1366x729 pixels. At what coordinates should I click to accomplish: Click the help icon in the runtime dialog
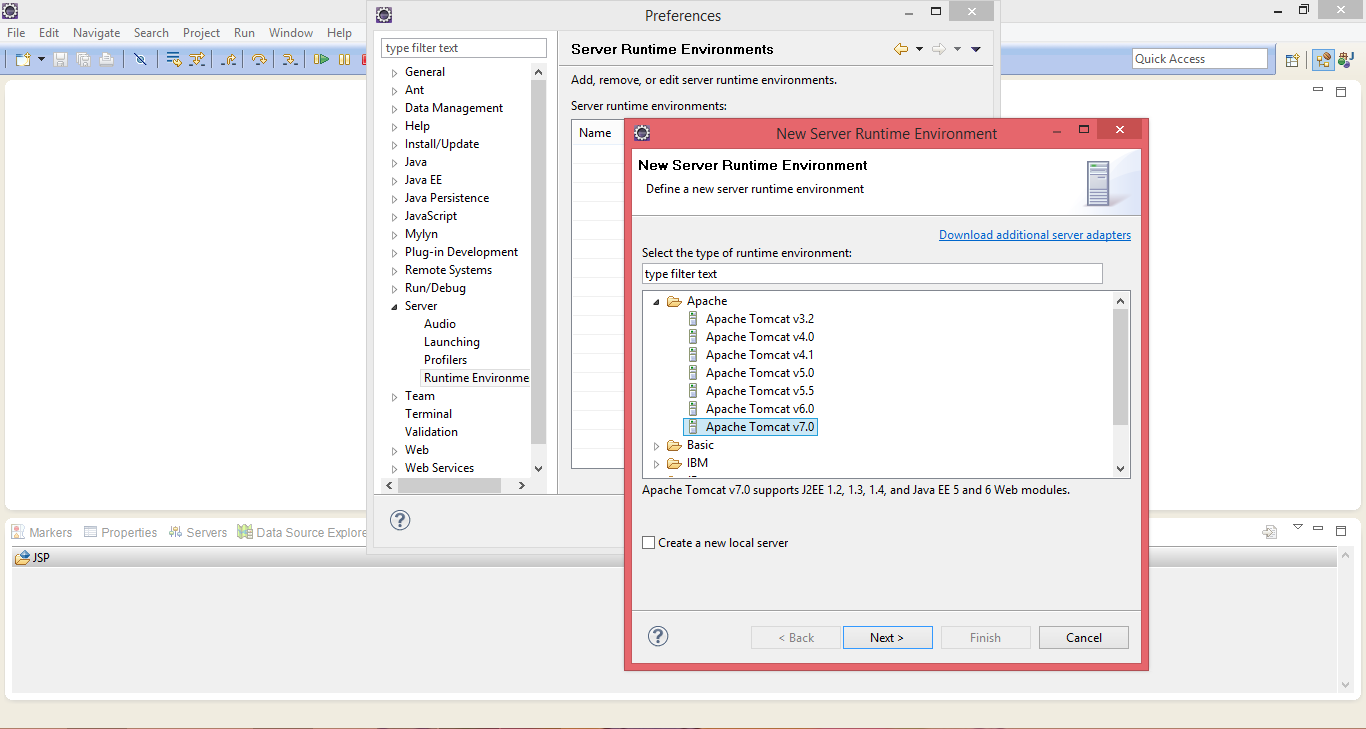(657, 636)
